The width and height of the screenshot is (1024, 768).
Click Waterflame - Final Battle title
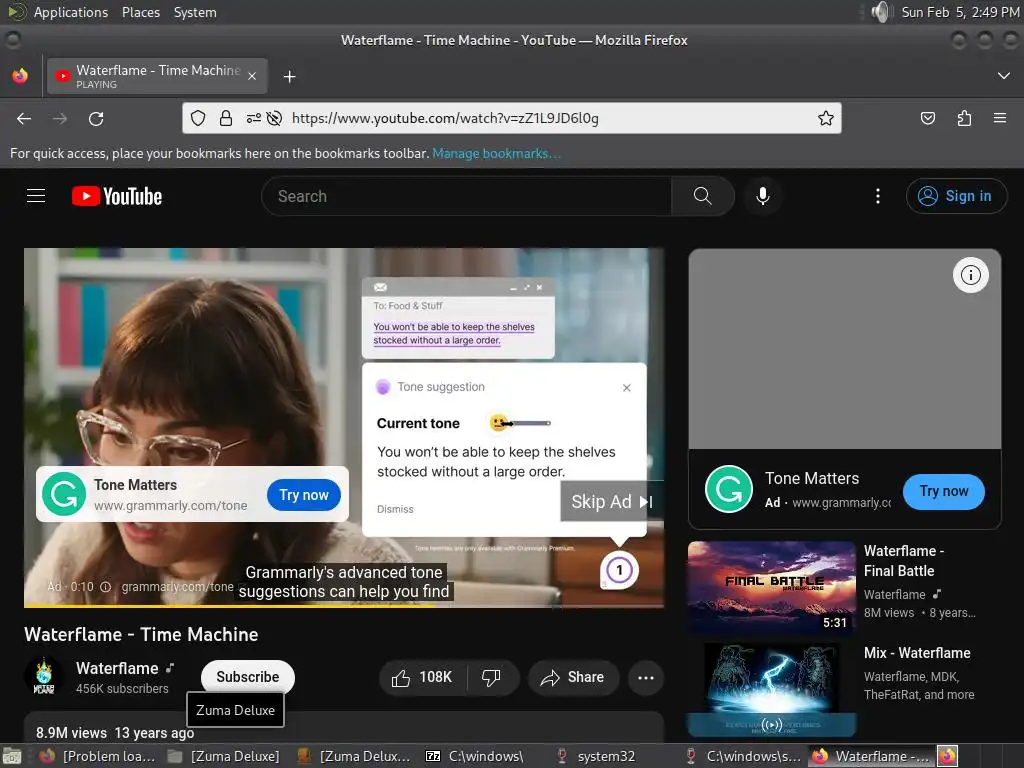tap(904, 561)
